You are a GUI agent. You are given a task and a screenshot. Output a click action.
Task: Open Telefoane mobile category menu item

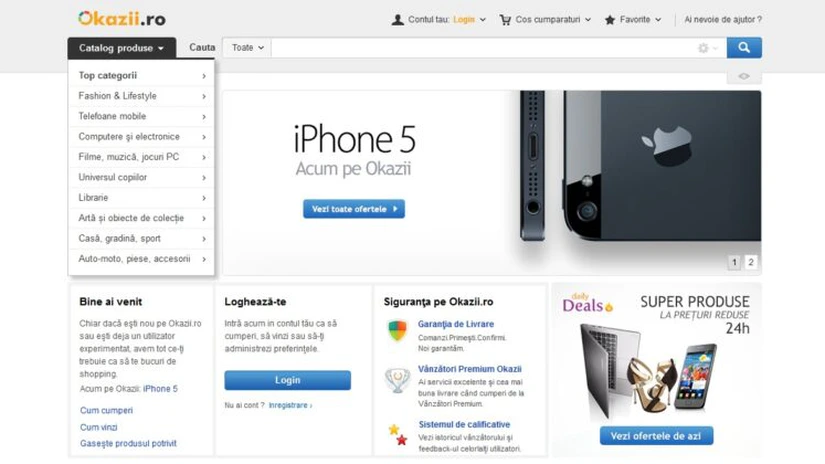pos(142,116)
